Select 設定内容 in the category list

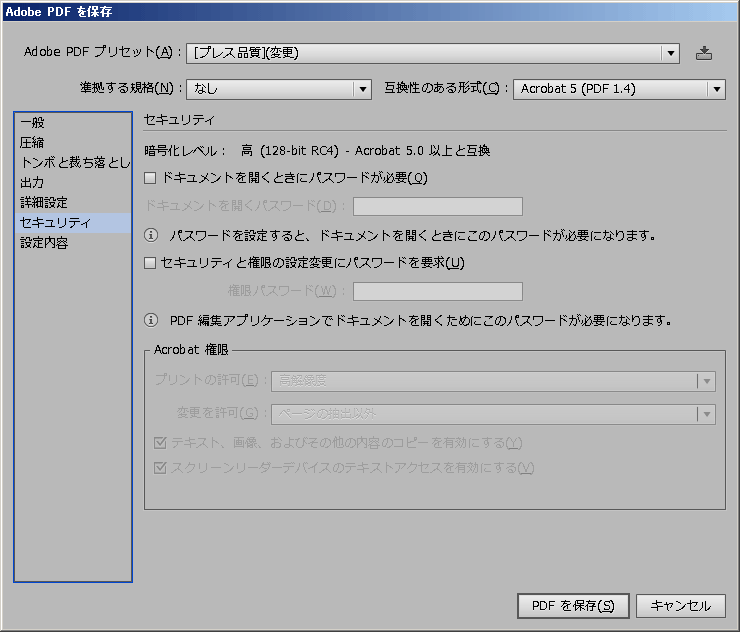point(44,243)
